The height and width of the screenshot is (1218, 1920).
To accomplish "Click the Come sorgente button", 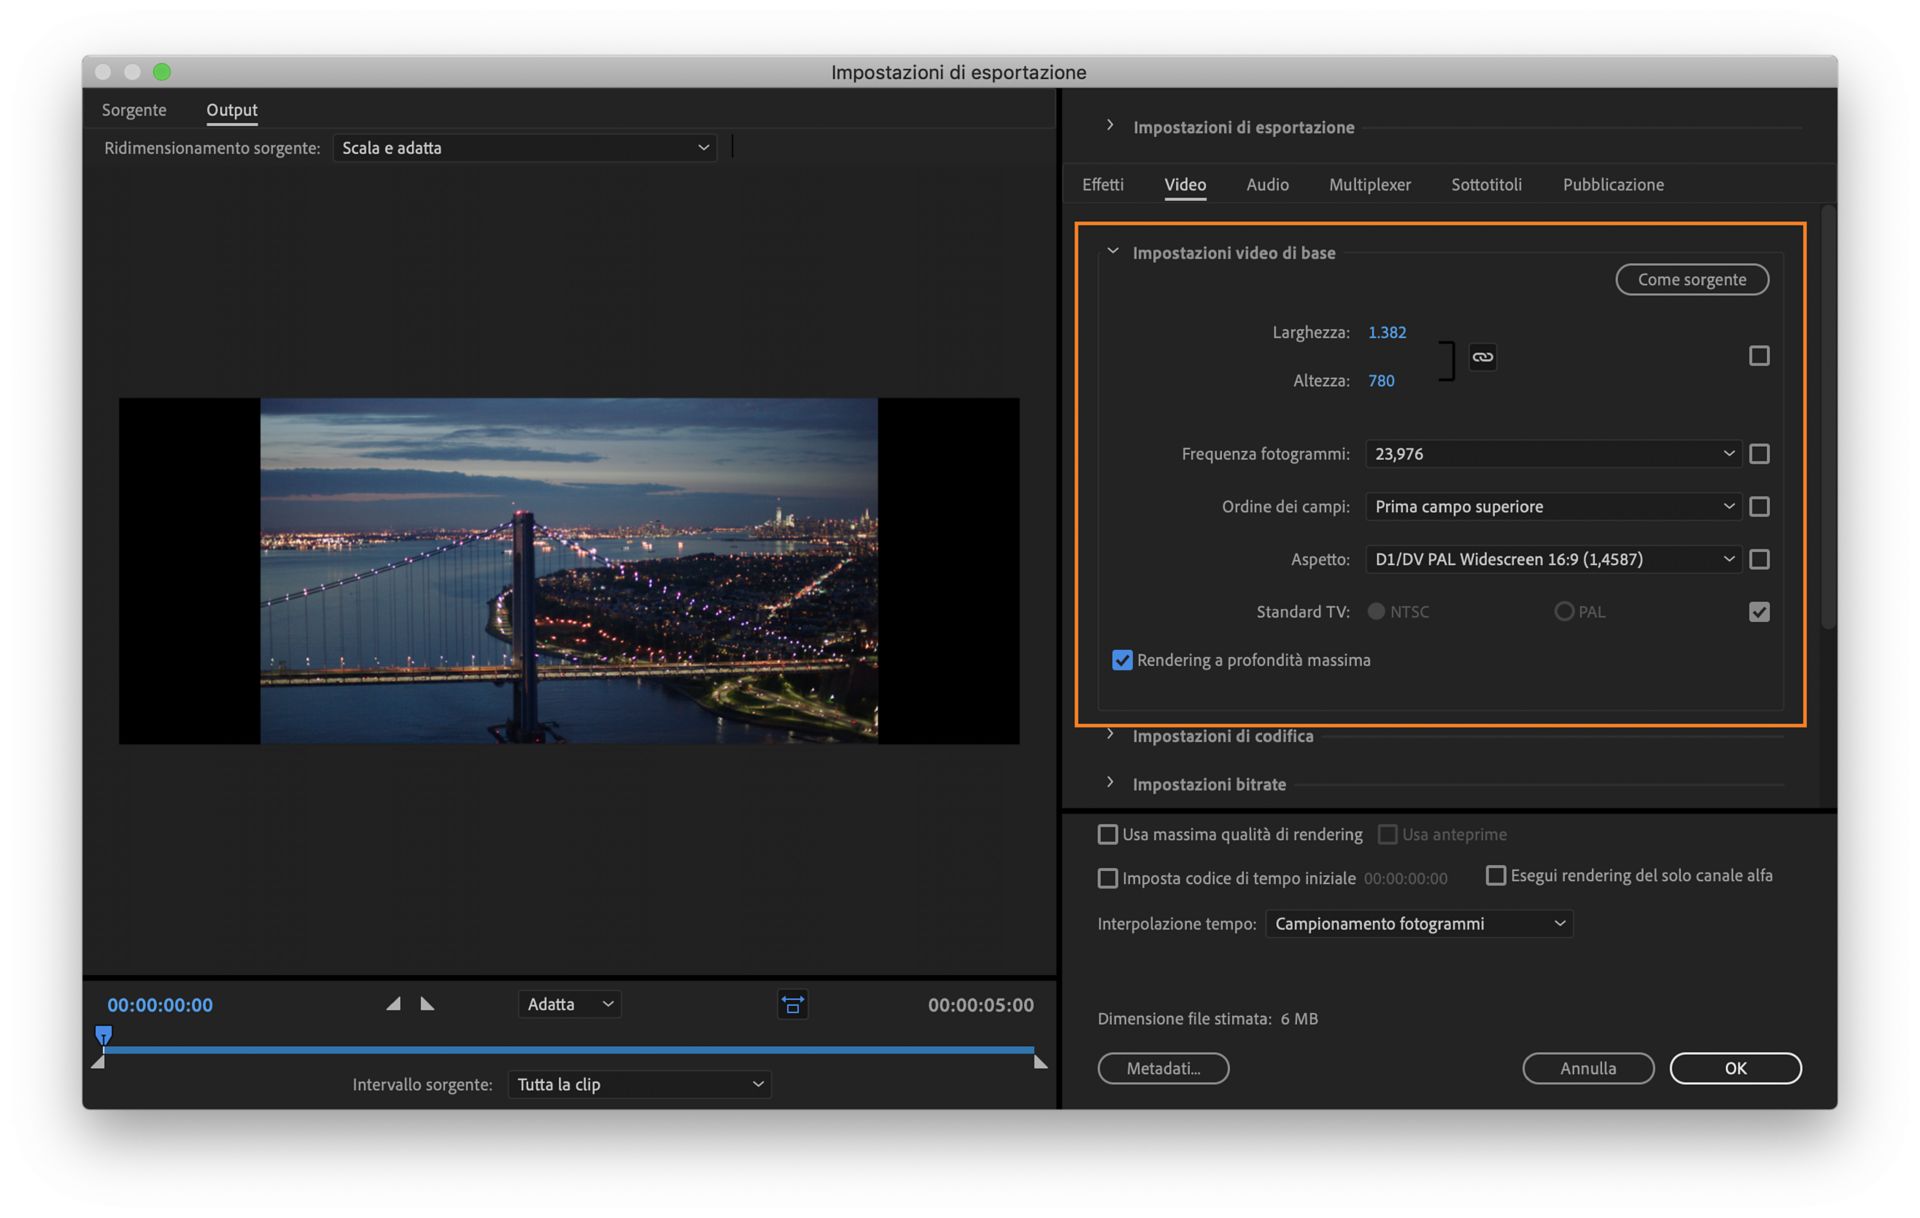I will pyautogui.click(x=1691, y=280).
